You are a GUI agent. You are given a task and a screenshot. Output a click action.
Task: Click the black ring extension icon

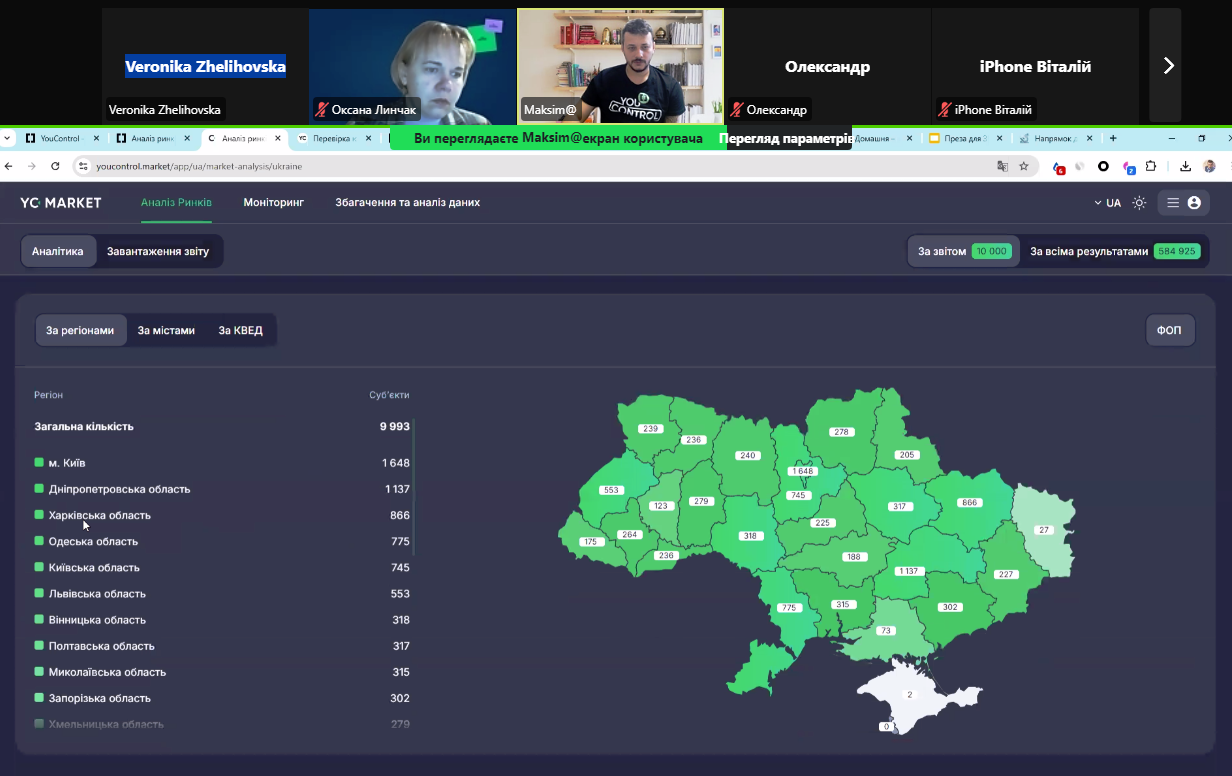coord(1104,166)
